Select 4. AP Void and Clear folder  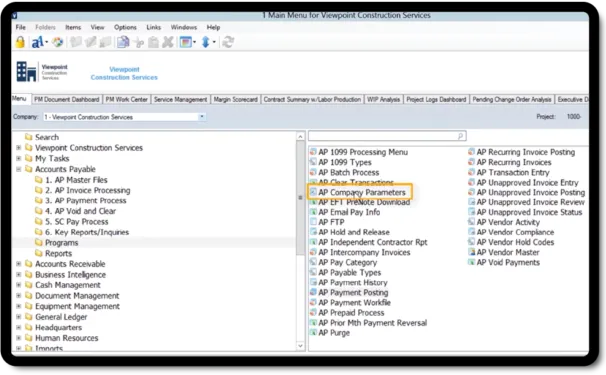coord(75,211)
